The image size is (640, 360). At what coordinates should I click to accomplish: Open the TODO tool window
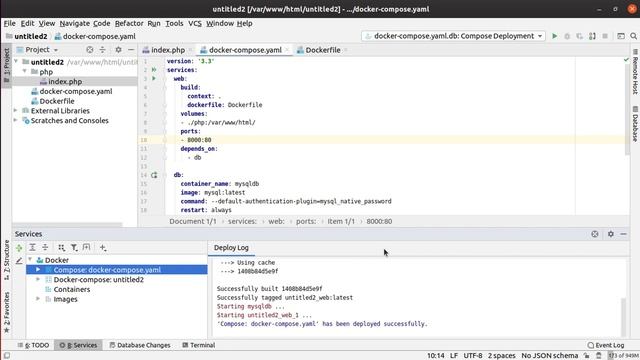33,345
